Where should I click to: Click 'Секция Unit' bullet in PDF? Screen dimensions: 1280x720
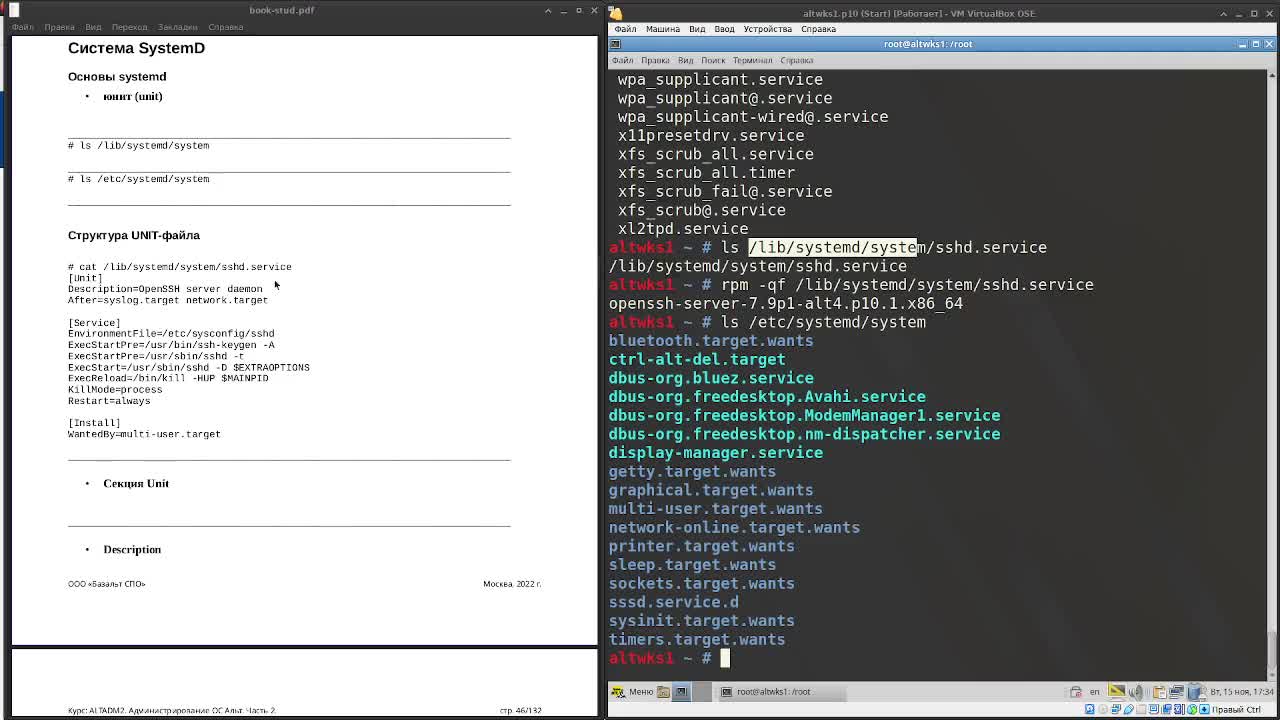pos(136,483)
